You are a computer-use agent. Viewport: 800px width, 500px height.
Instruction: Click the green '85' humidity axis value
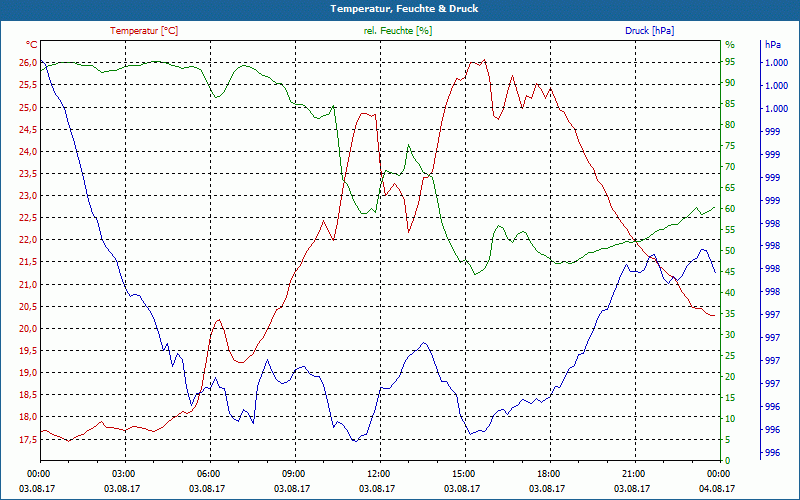coord(731,104)
